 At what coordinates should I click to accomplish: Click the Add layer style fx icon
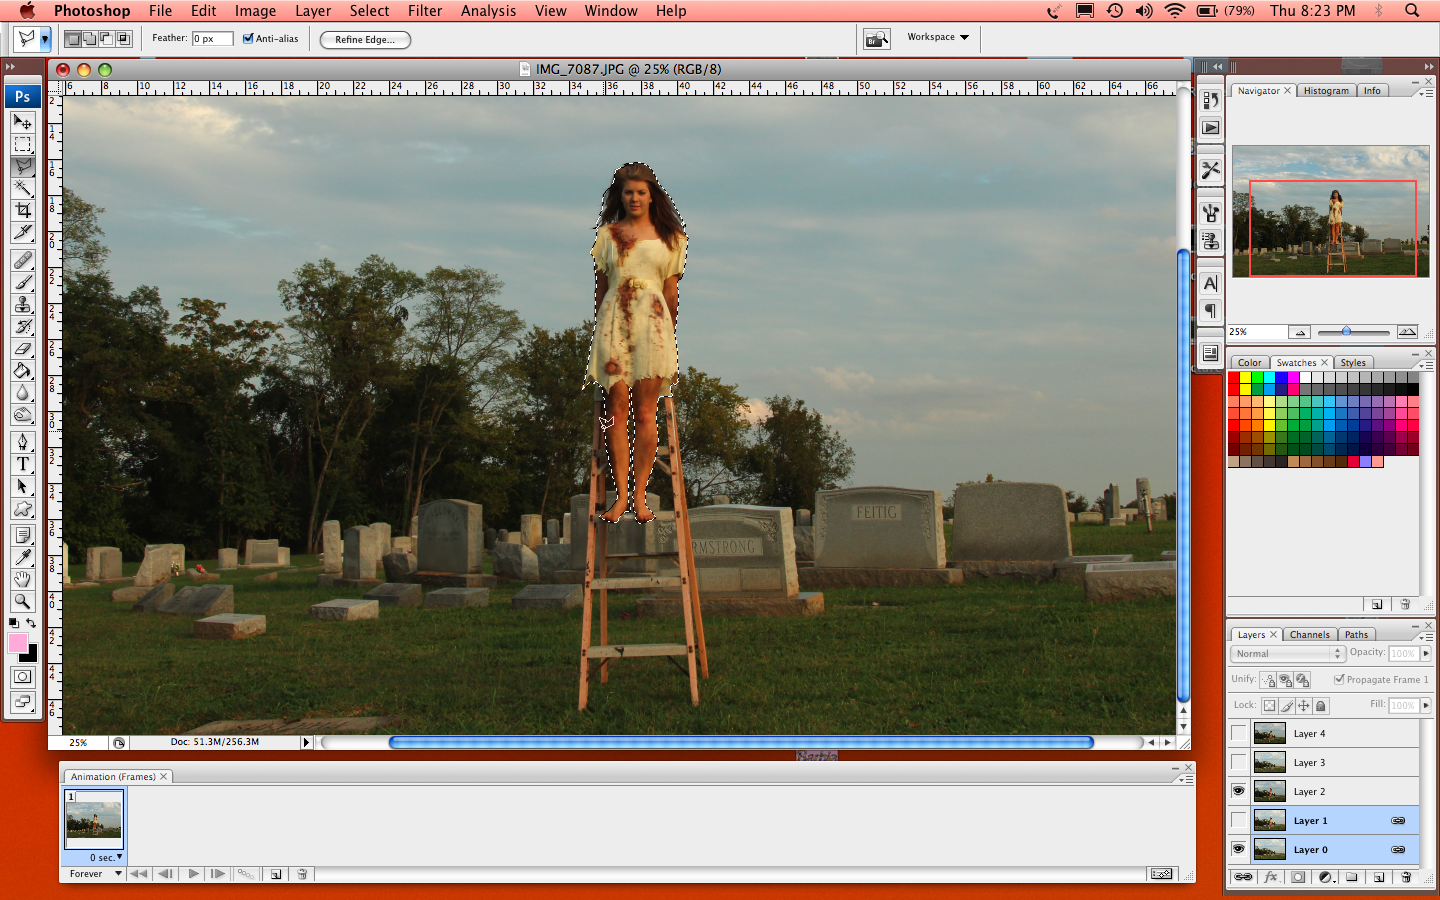coord(1271,877)
